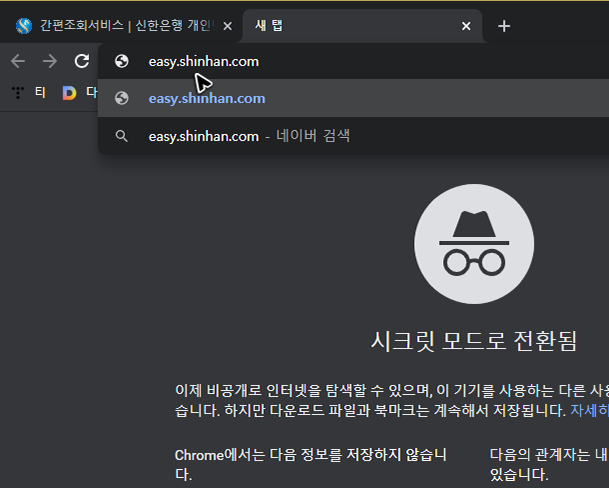Viewport: 609px width, 488px height.
Task: Open the Daum D bookmark
Action: [x=80, y=92]
